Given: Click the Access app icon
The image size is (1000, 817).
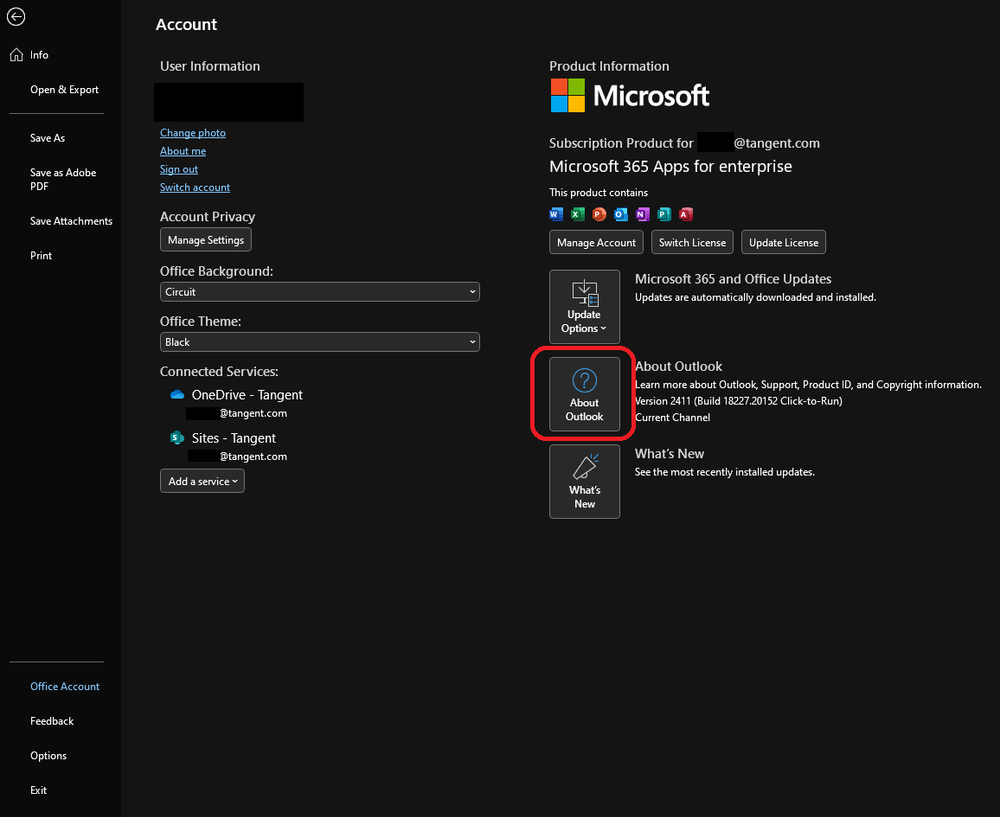Looking at the screenshot, I should pyautogui.click(x=686, y=214).
